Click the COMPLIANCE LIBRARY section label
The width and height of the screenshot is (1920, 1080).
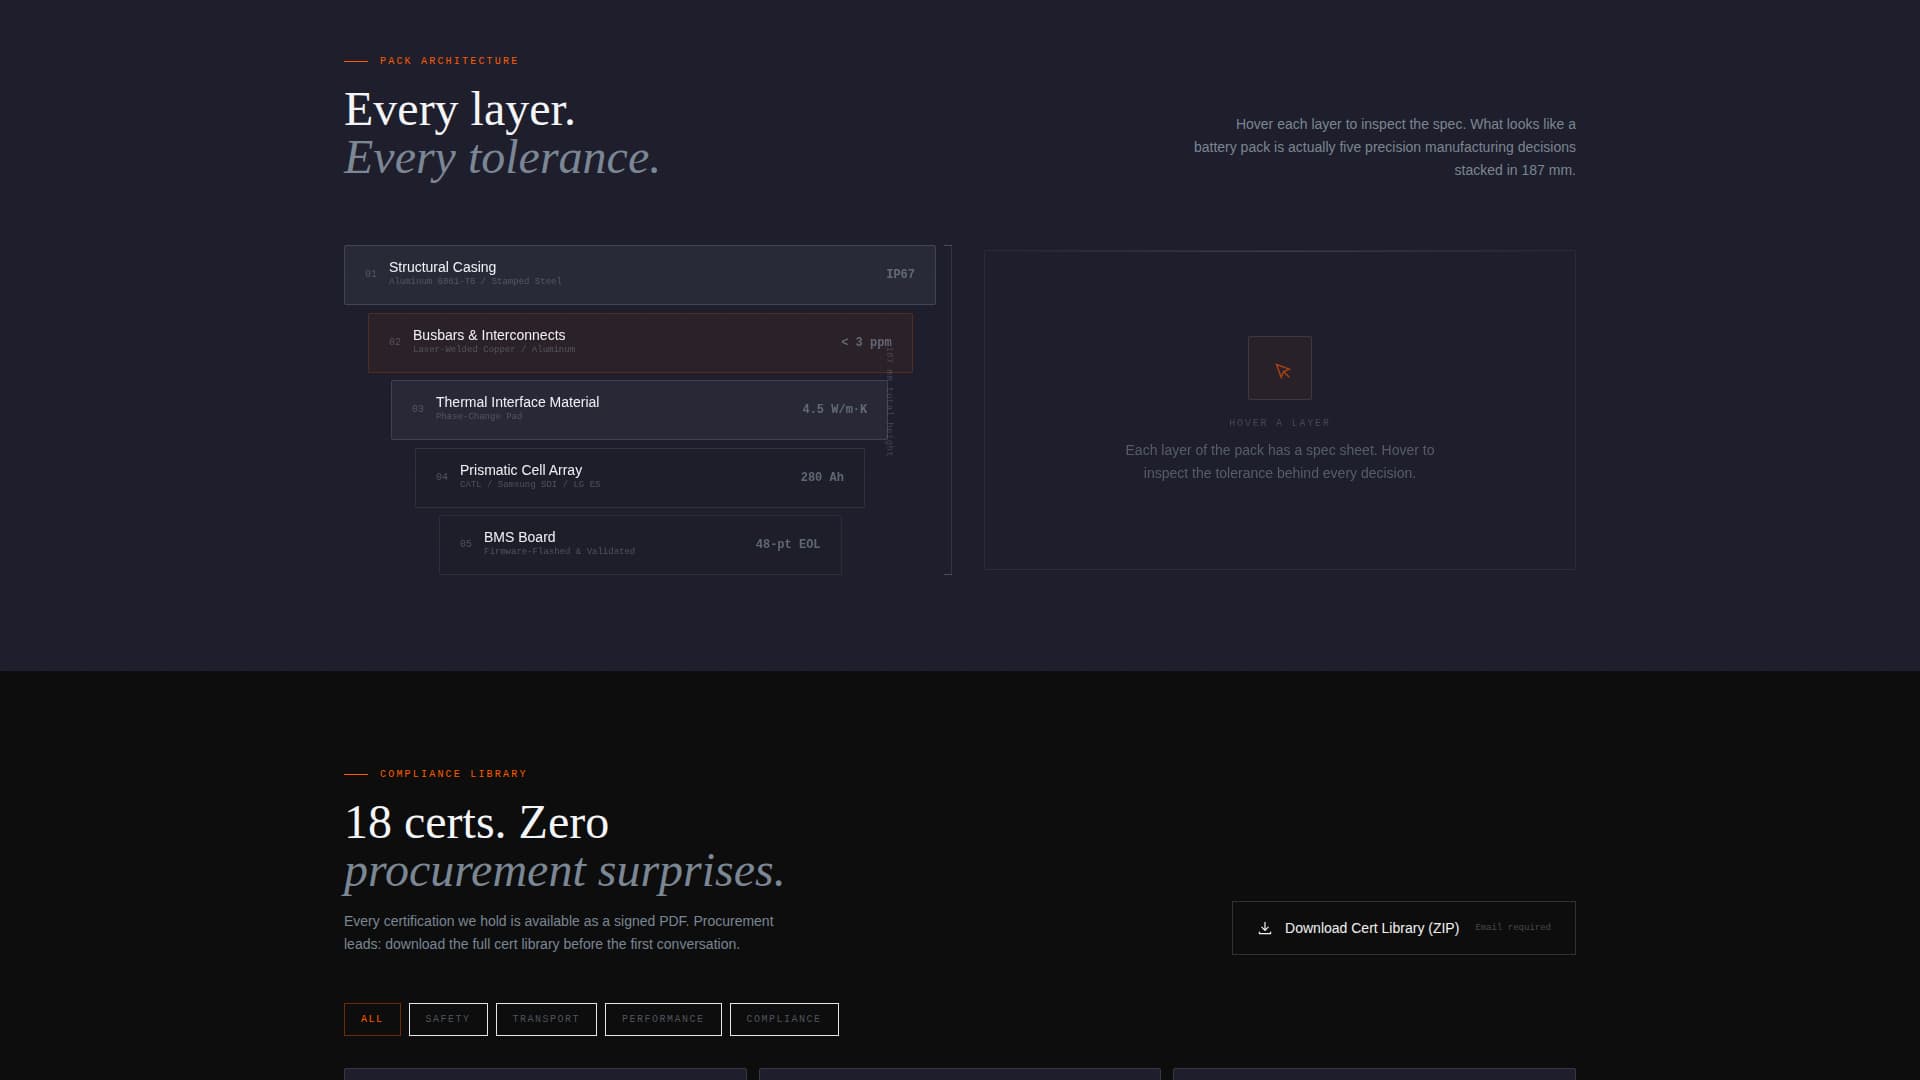tap(453, 773)
